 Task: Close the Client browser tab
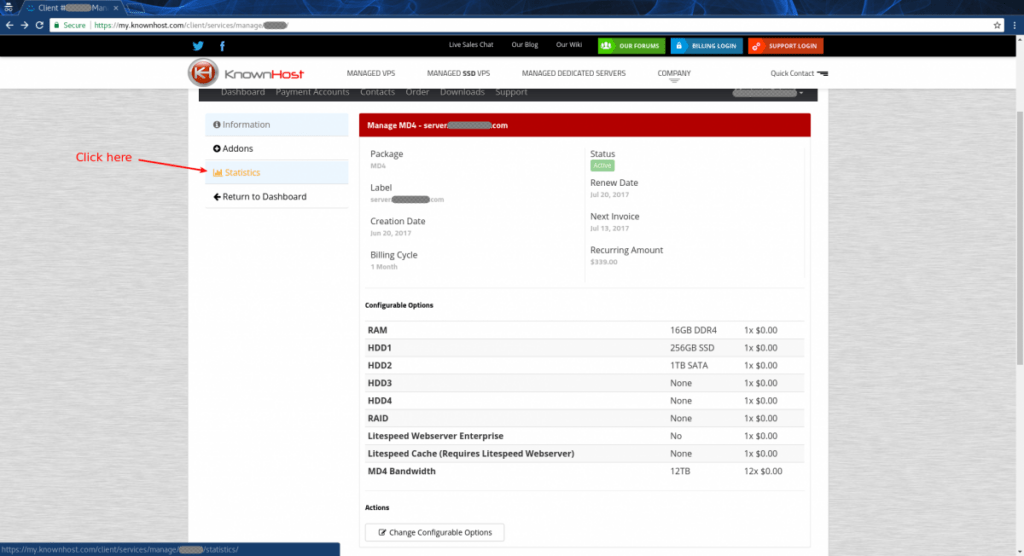tap(116, 8)
